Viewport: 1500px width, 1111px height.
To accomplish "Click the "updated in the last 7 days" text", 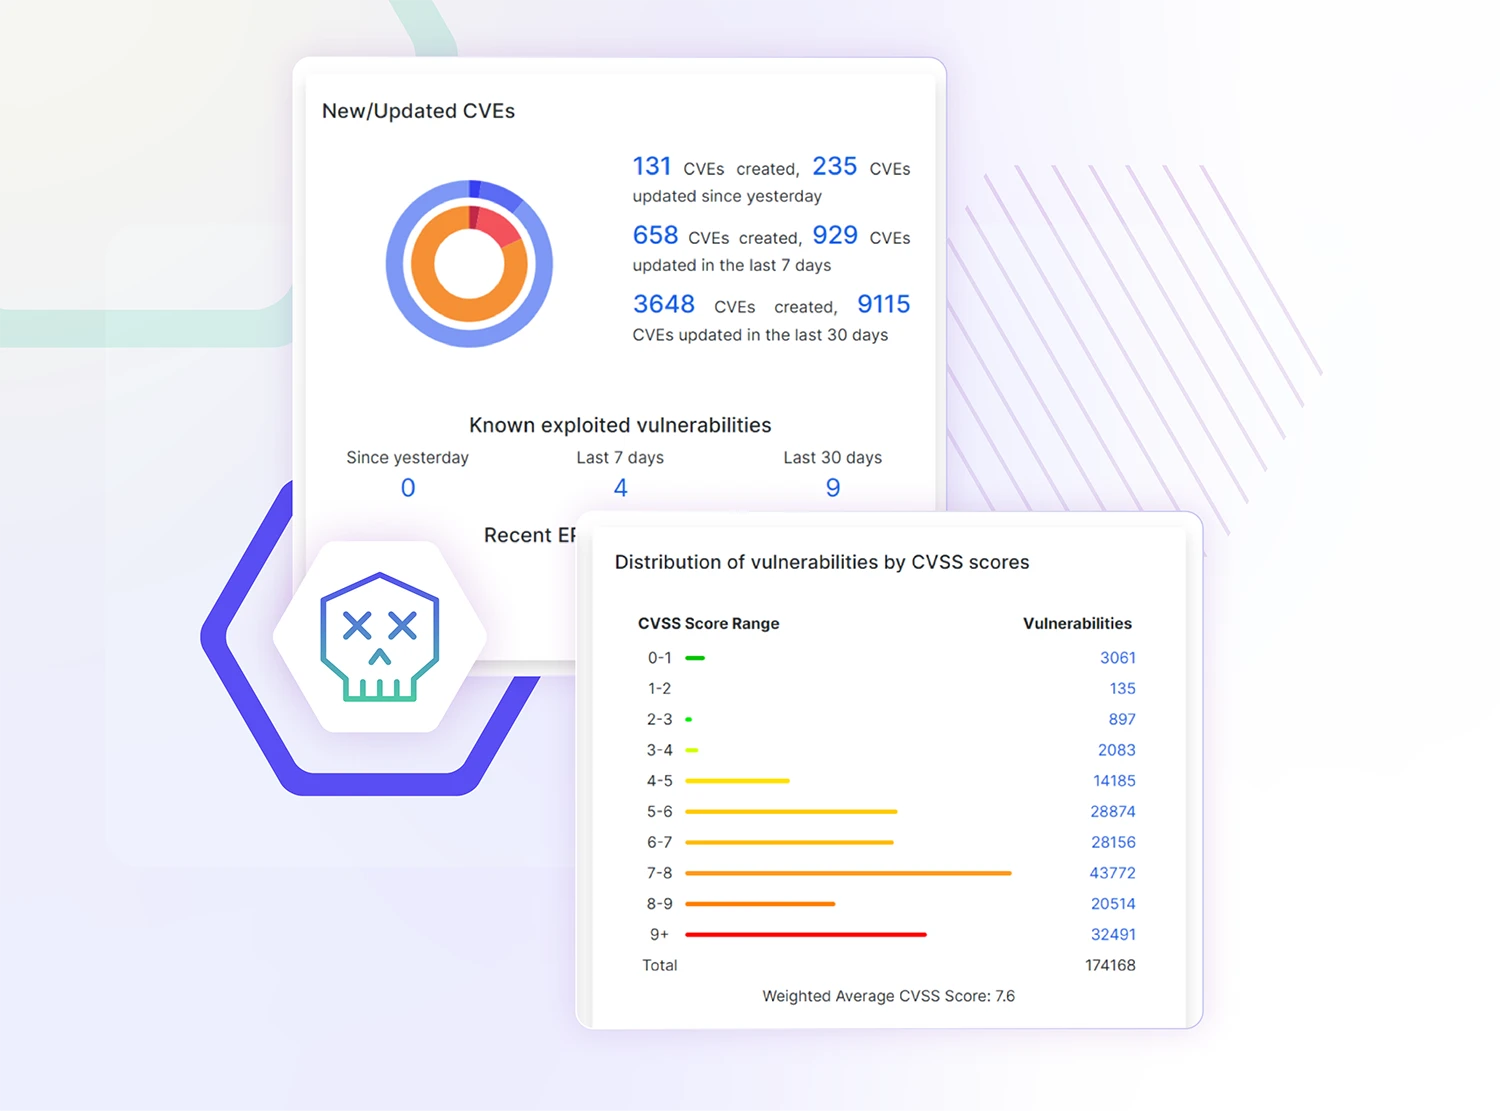I will tap(732, 266).
